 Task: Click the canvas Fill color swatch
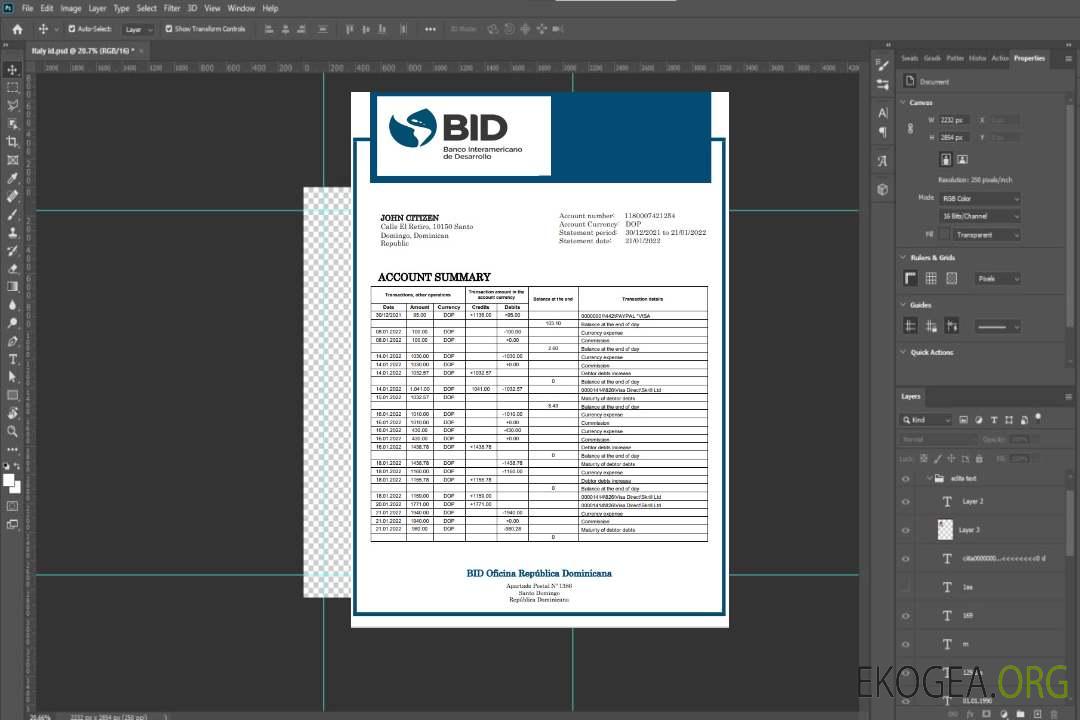pos(945,235)
